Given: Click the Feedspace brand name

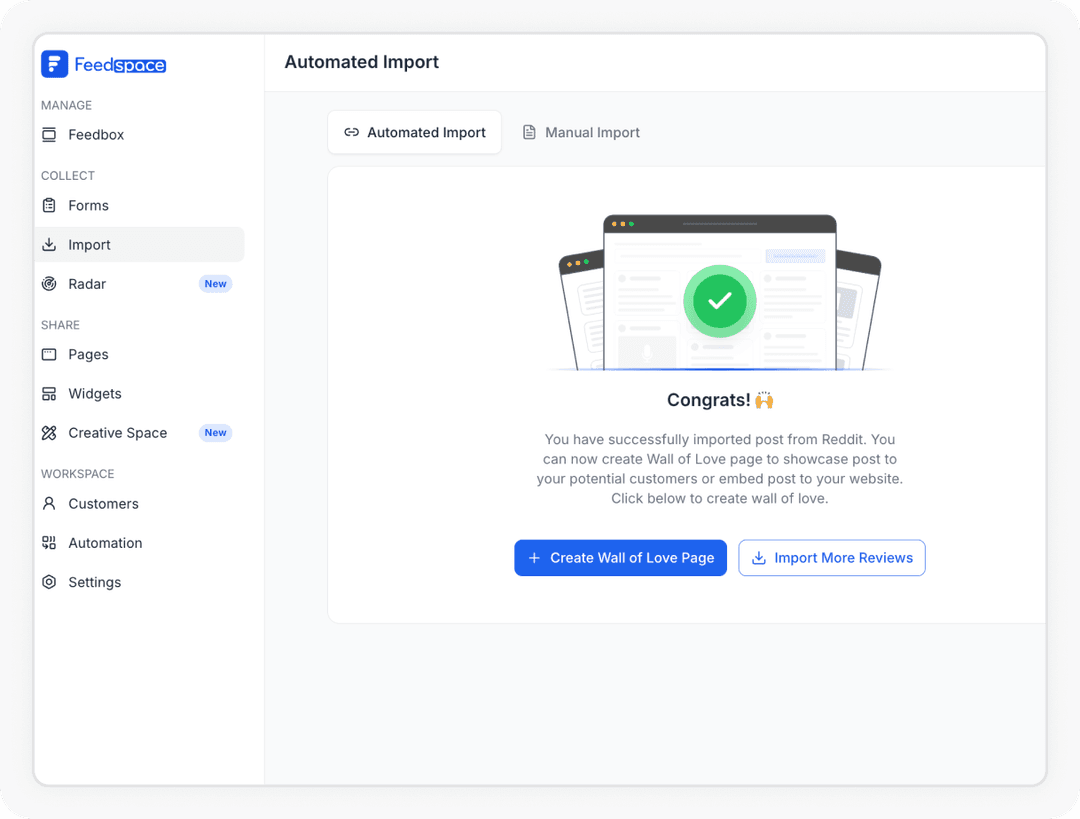Looking at the screenshot, I should pos(120,65).
